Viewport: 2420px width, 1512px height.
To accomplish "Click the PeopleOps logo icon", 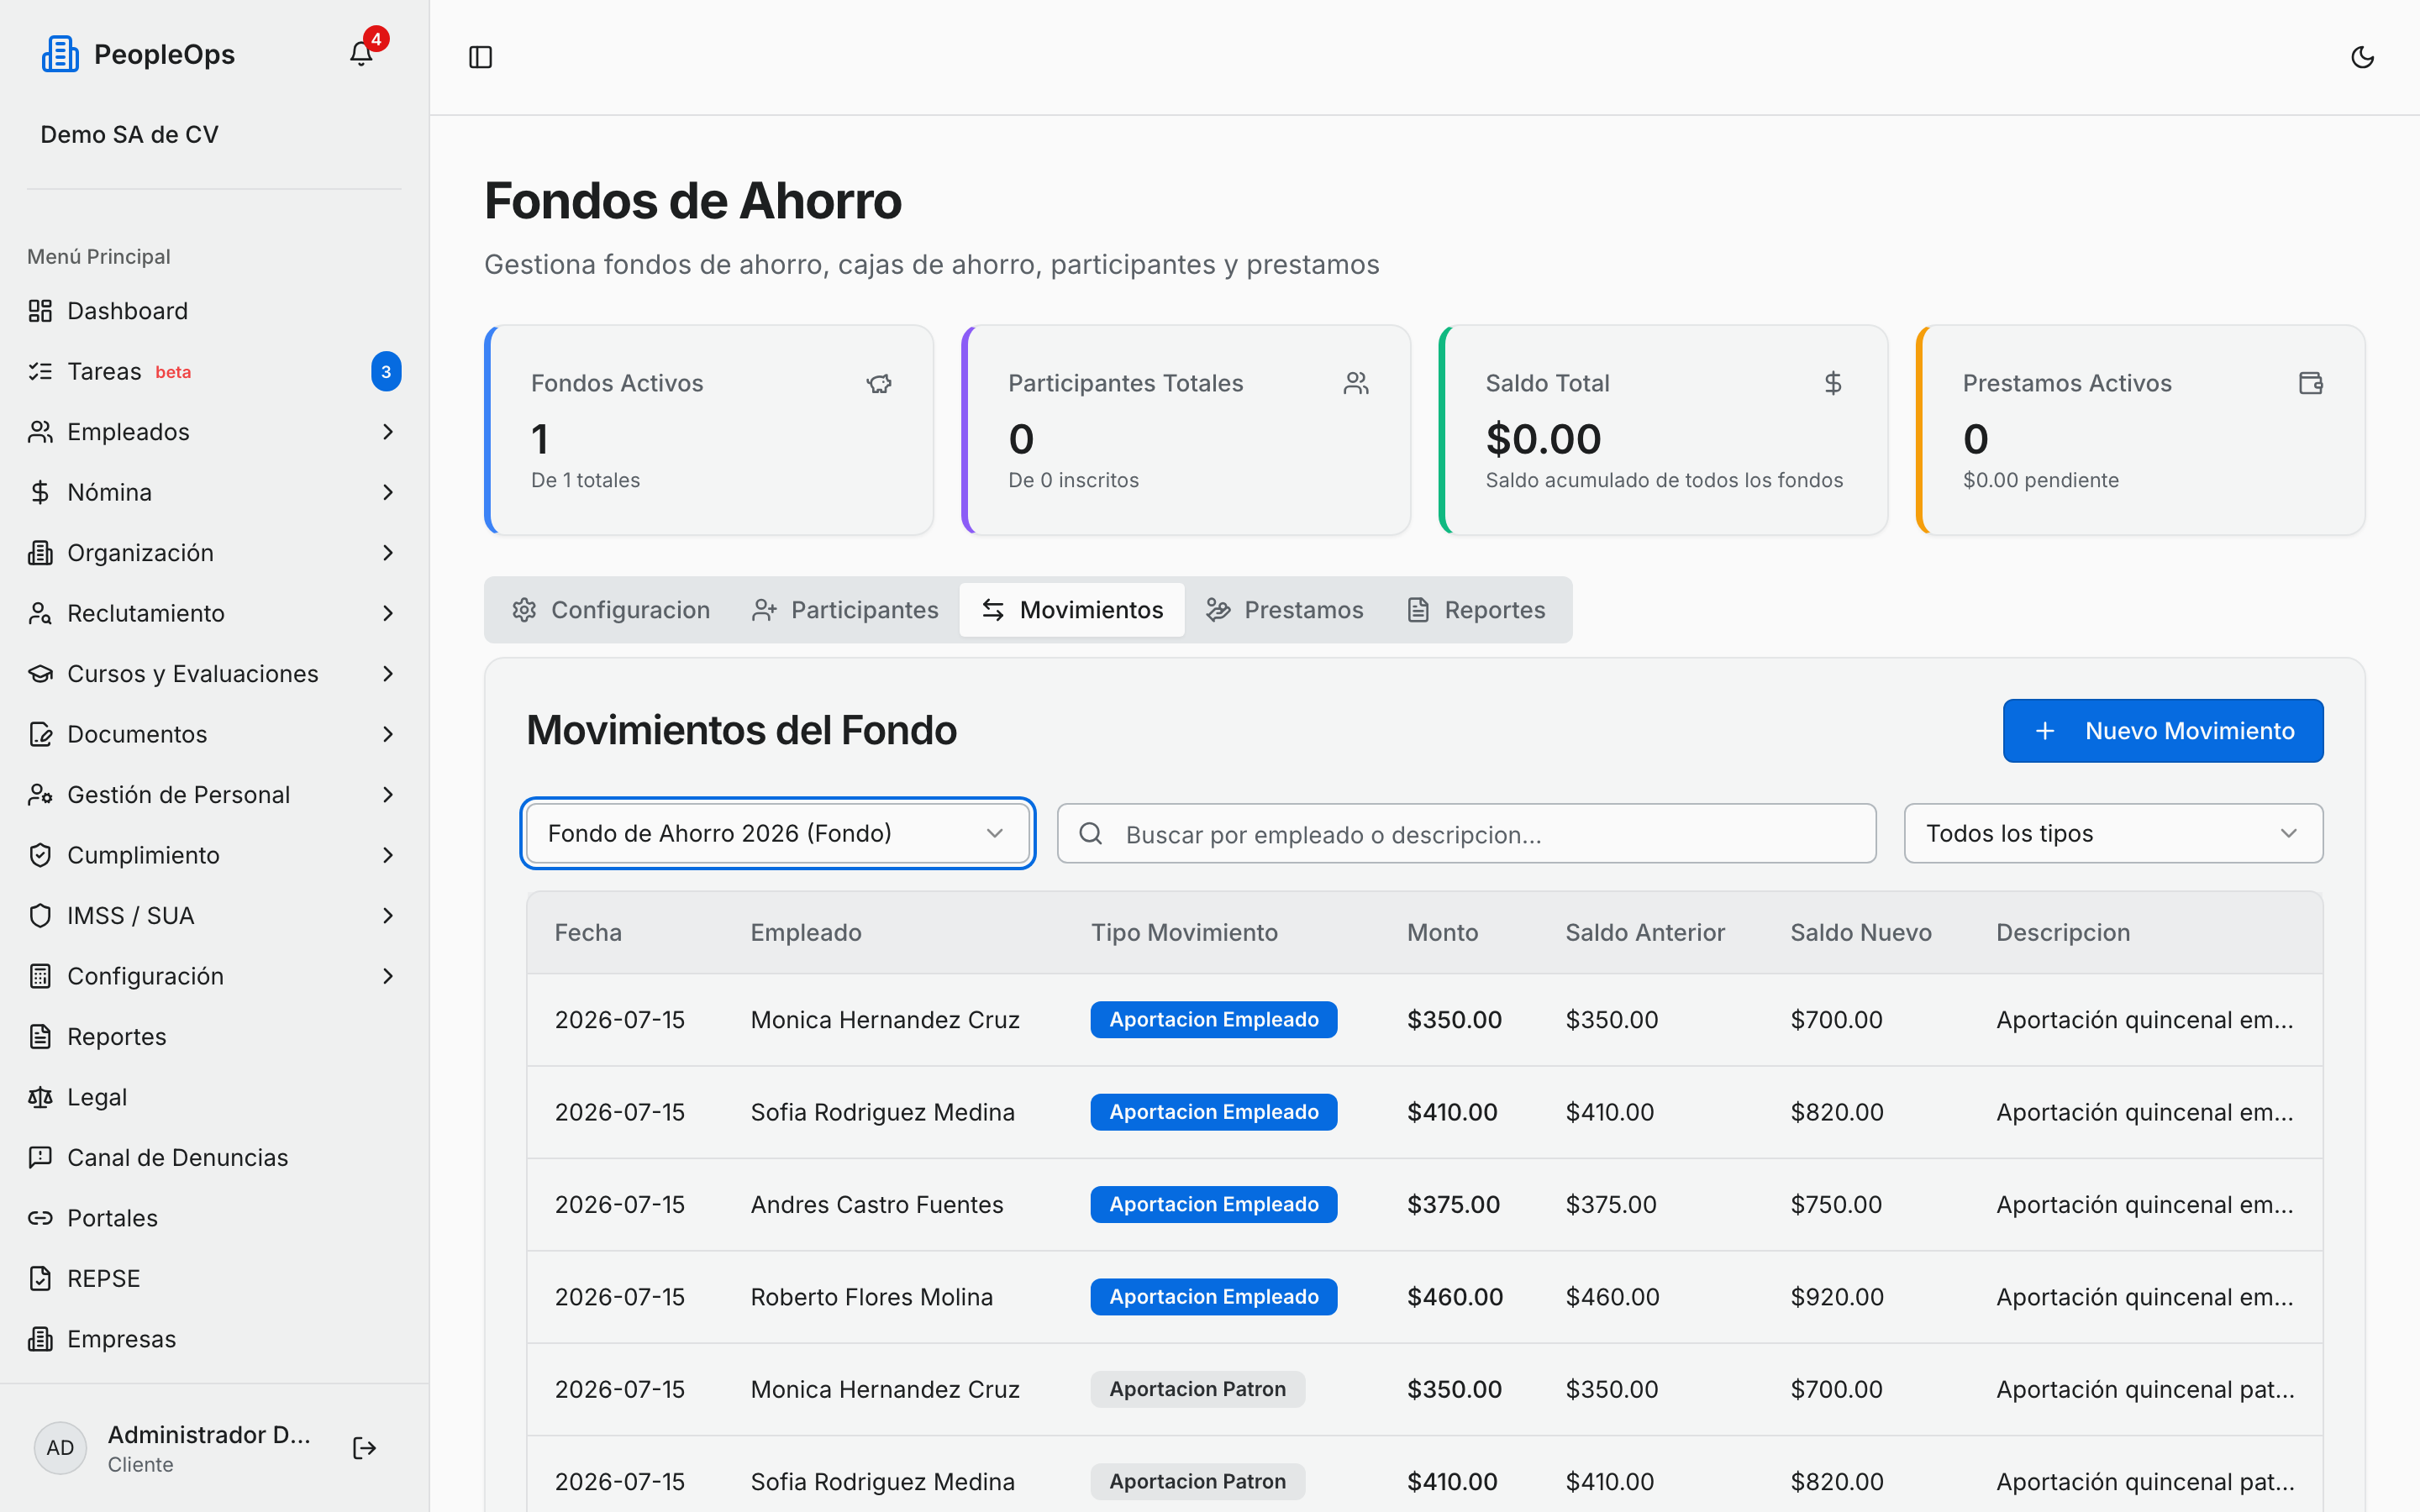I will click(60, 54).
